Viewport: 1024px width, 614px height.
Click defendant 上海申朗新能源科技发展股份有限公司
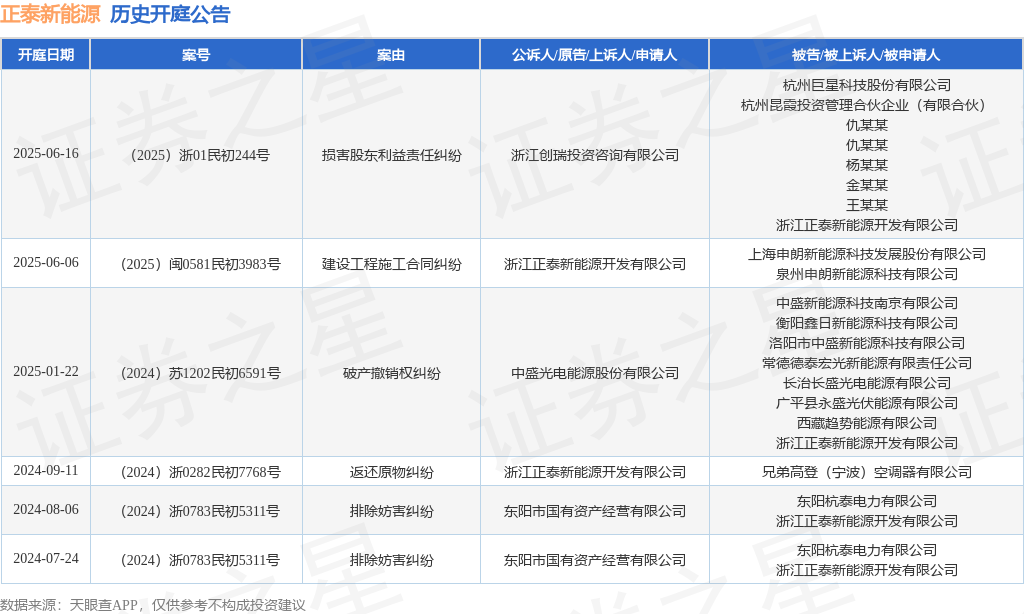tap(867, 254)
